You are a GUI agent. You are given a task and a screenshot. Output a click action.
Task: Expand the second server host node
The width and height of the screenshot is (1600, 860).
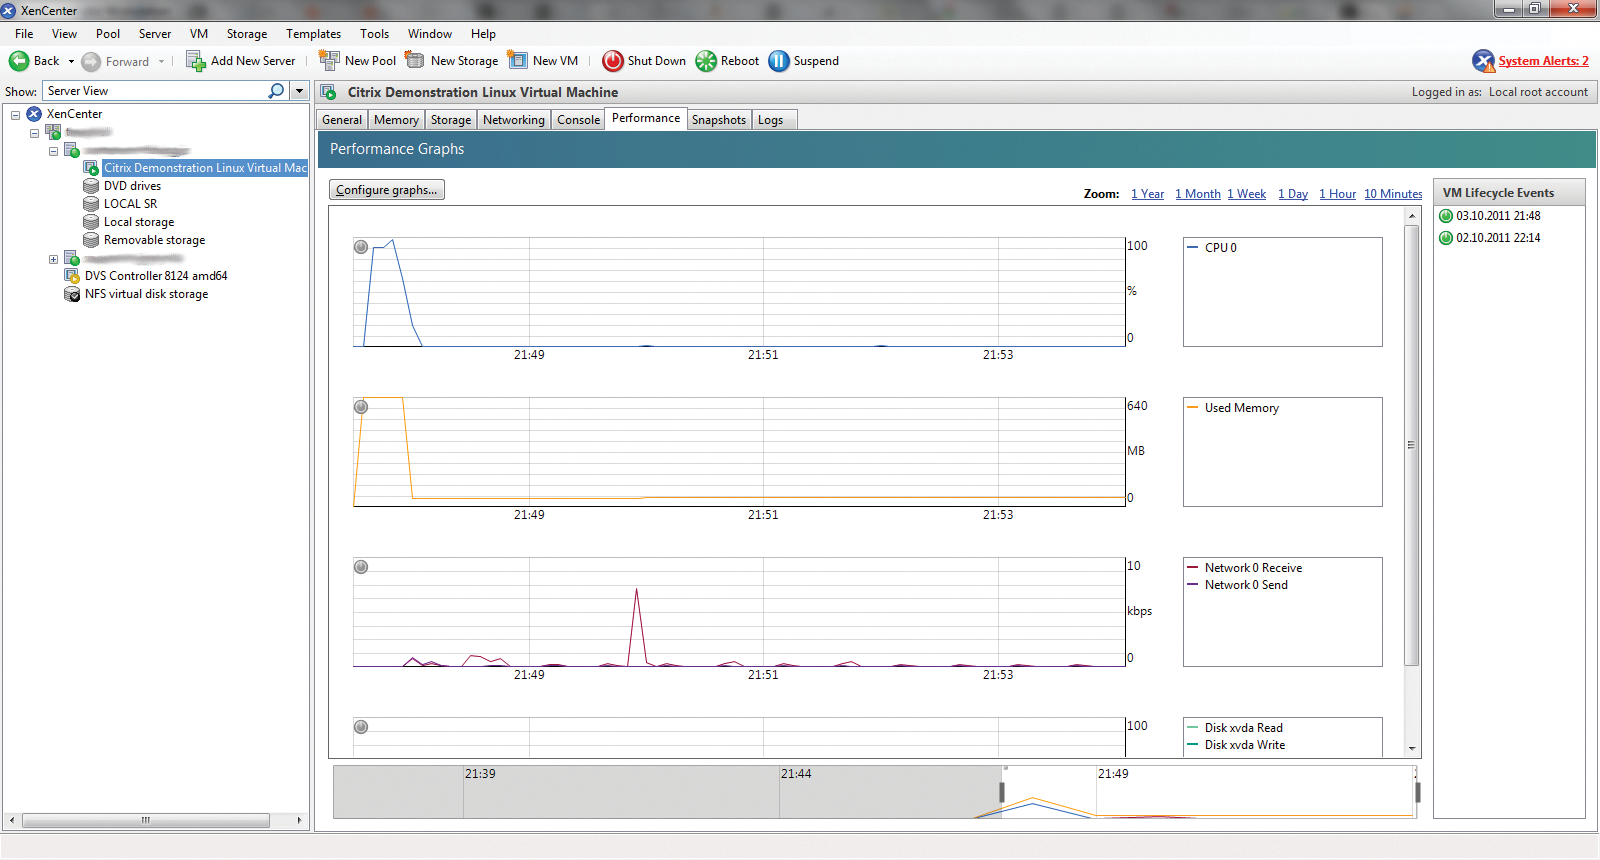(53, 259)
